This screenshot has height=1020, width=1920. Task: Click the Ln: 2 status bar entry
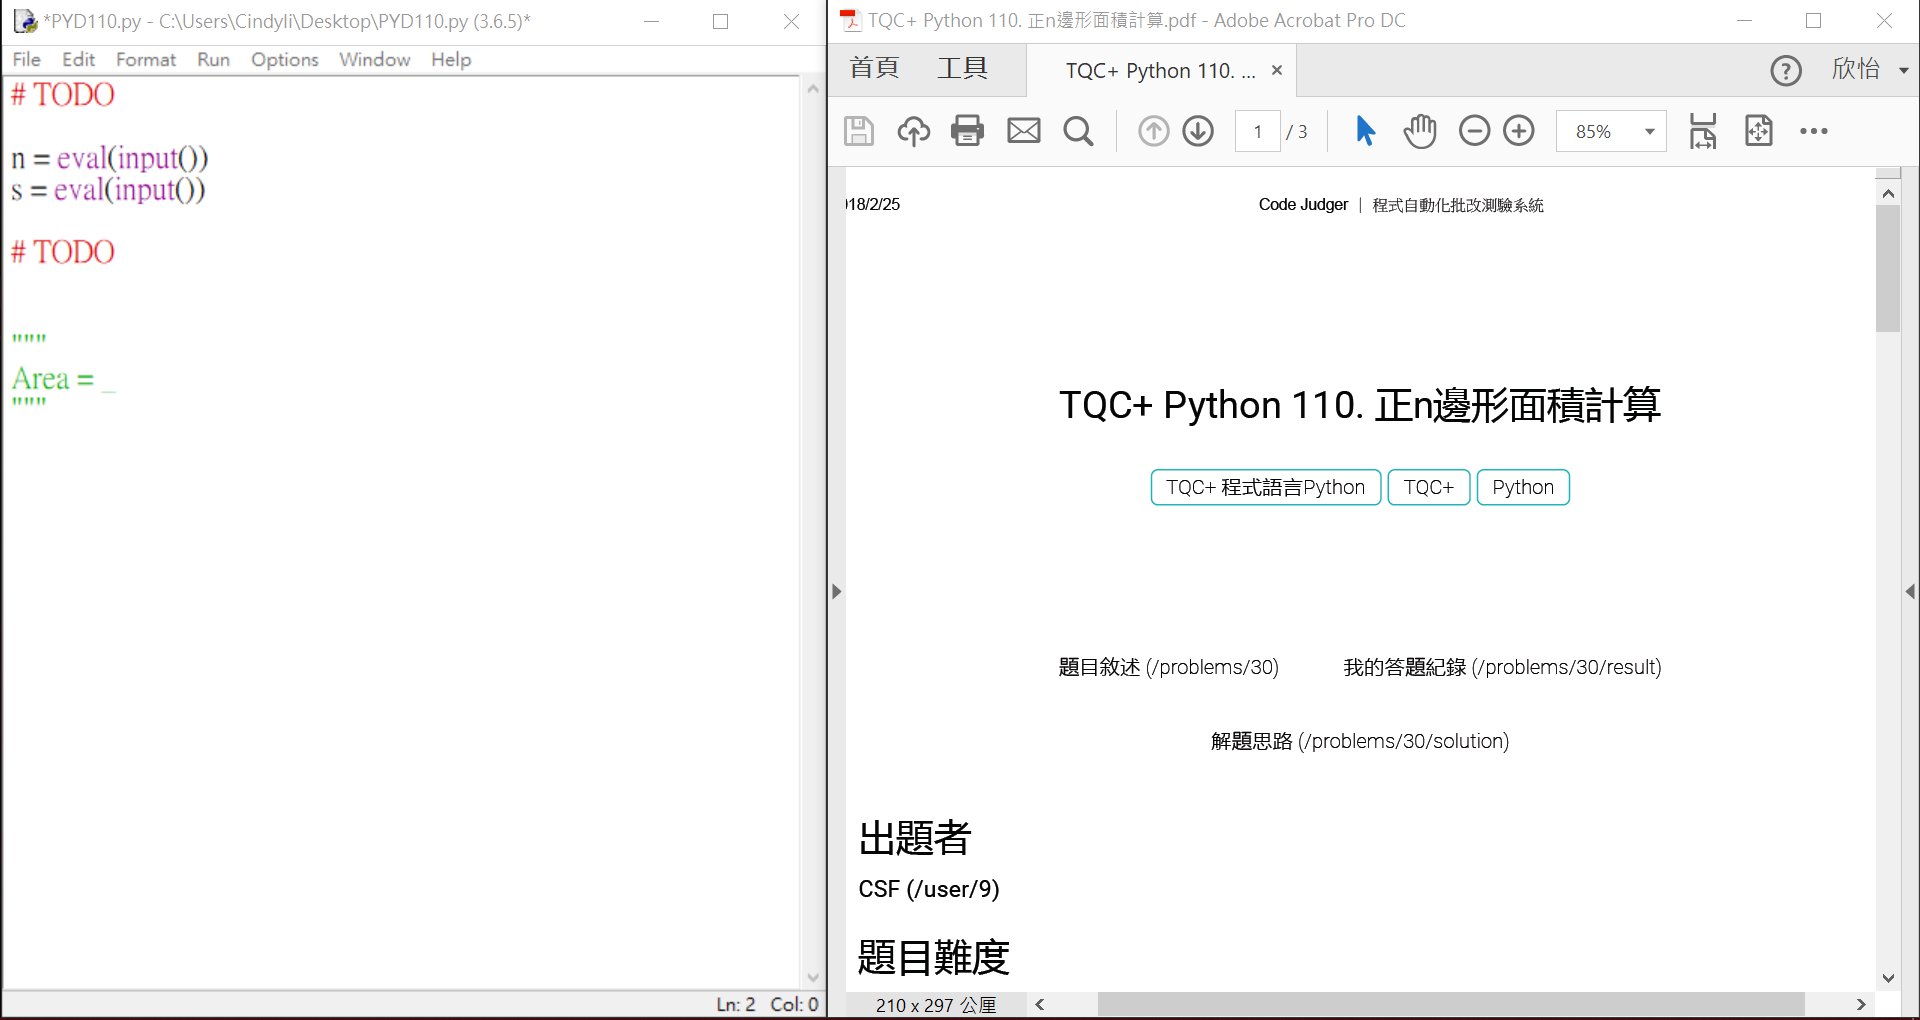[735, 1004]
